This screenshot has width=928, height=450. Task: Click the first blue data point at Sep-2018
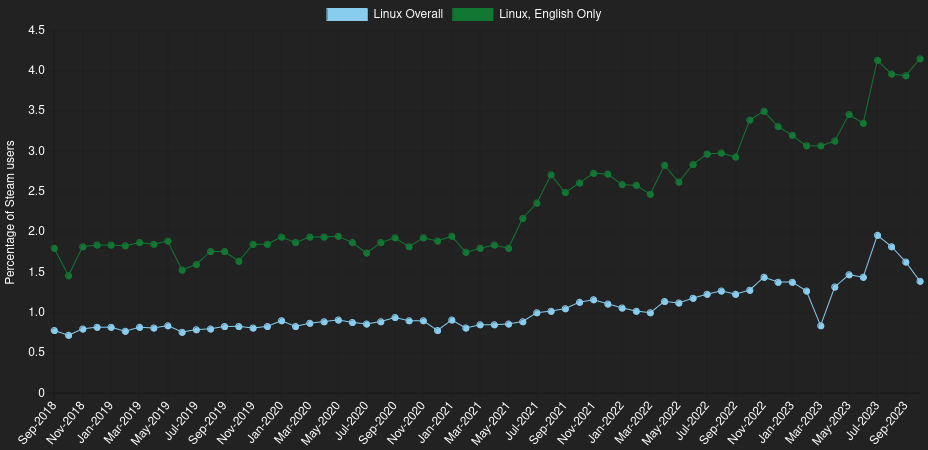coord(54,330)
